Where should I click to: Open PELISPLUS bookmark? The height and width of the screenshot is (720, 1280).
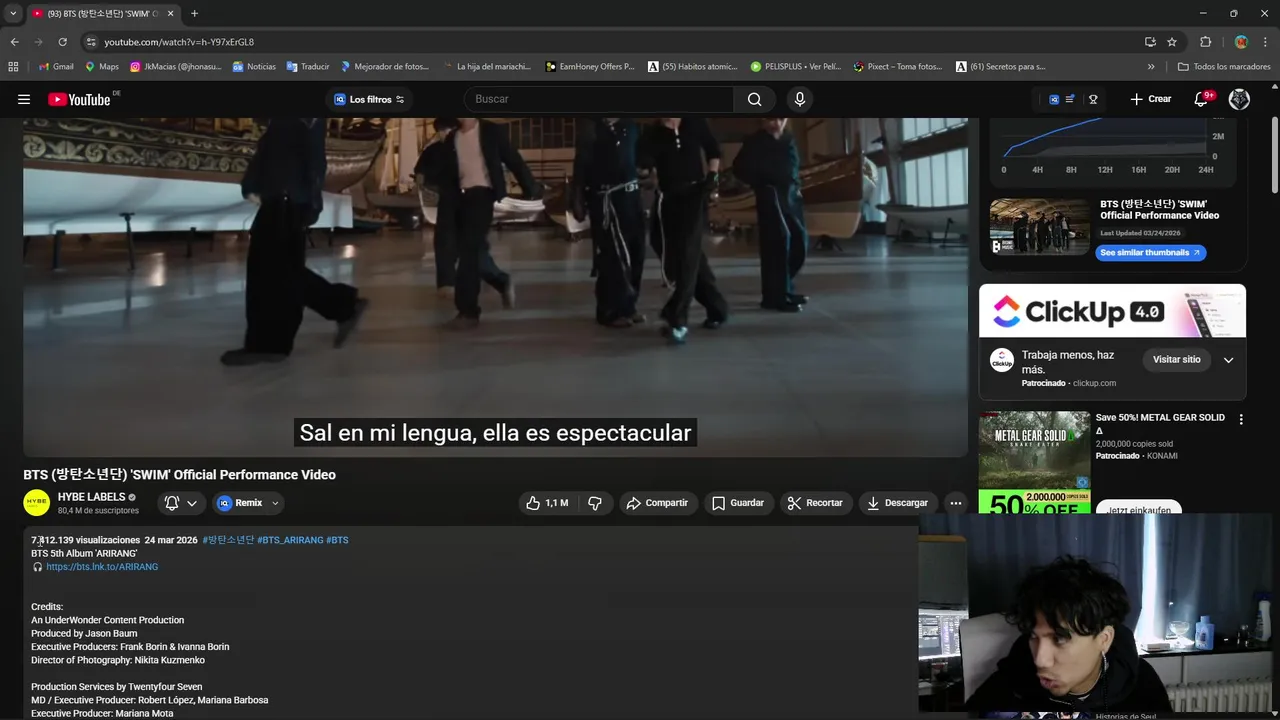pyautogui.click(x=796, y=67)
